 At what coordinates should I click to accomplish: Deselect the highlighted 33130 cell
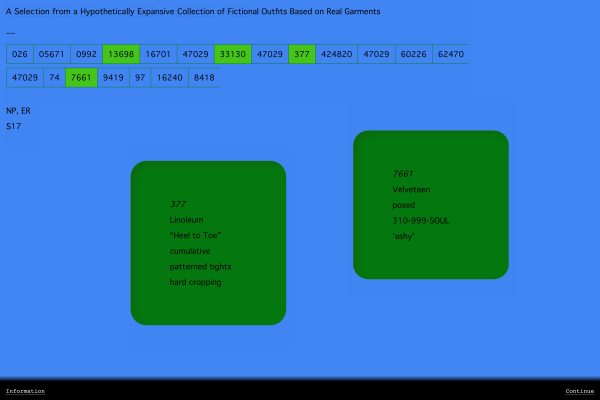(231, 54)
